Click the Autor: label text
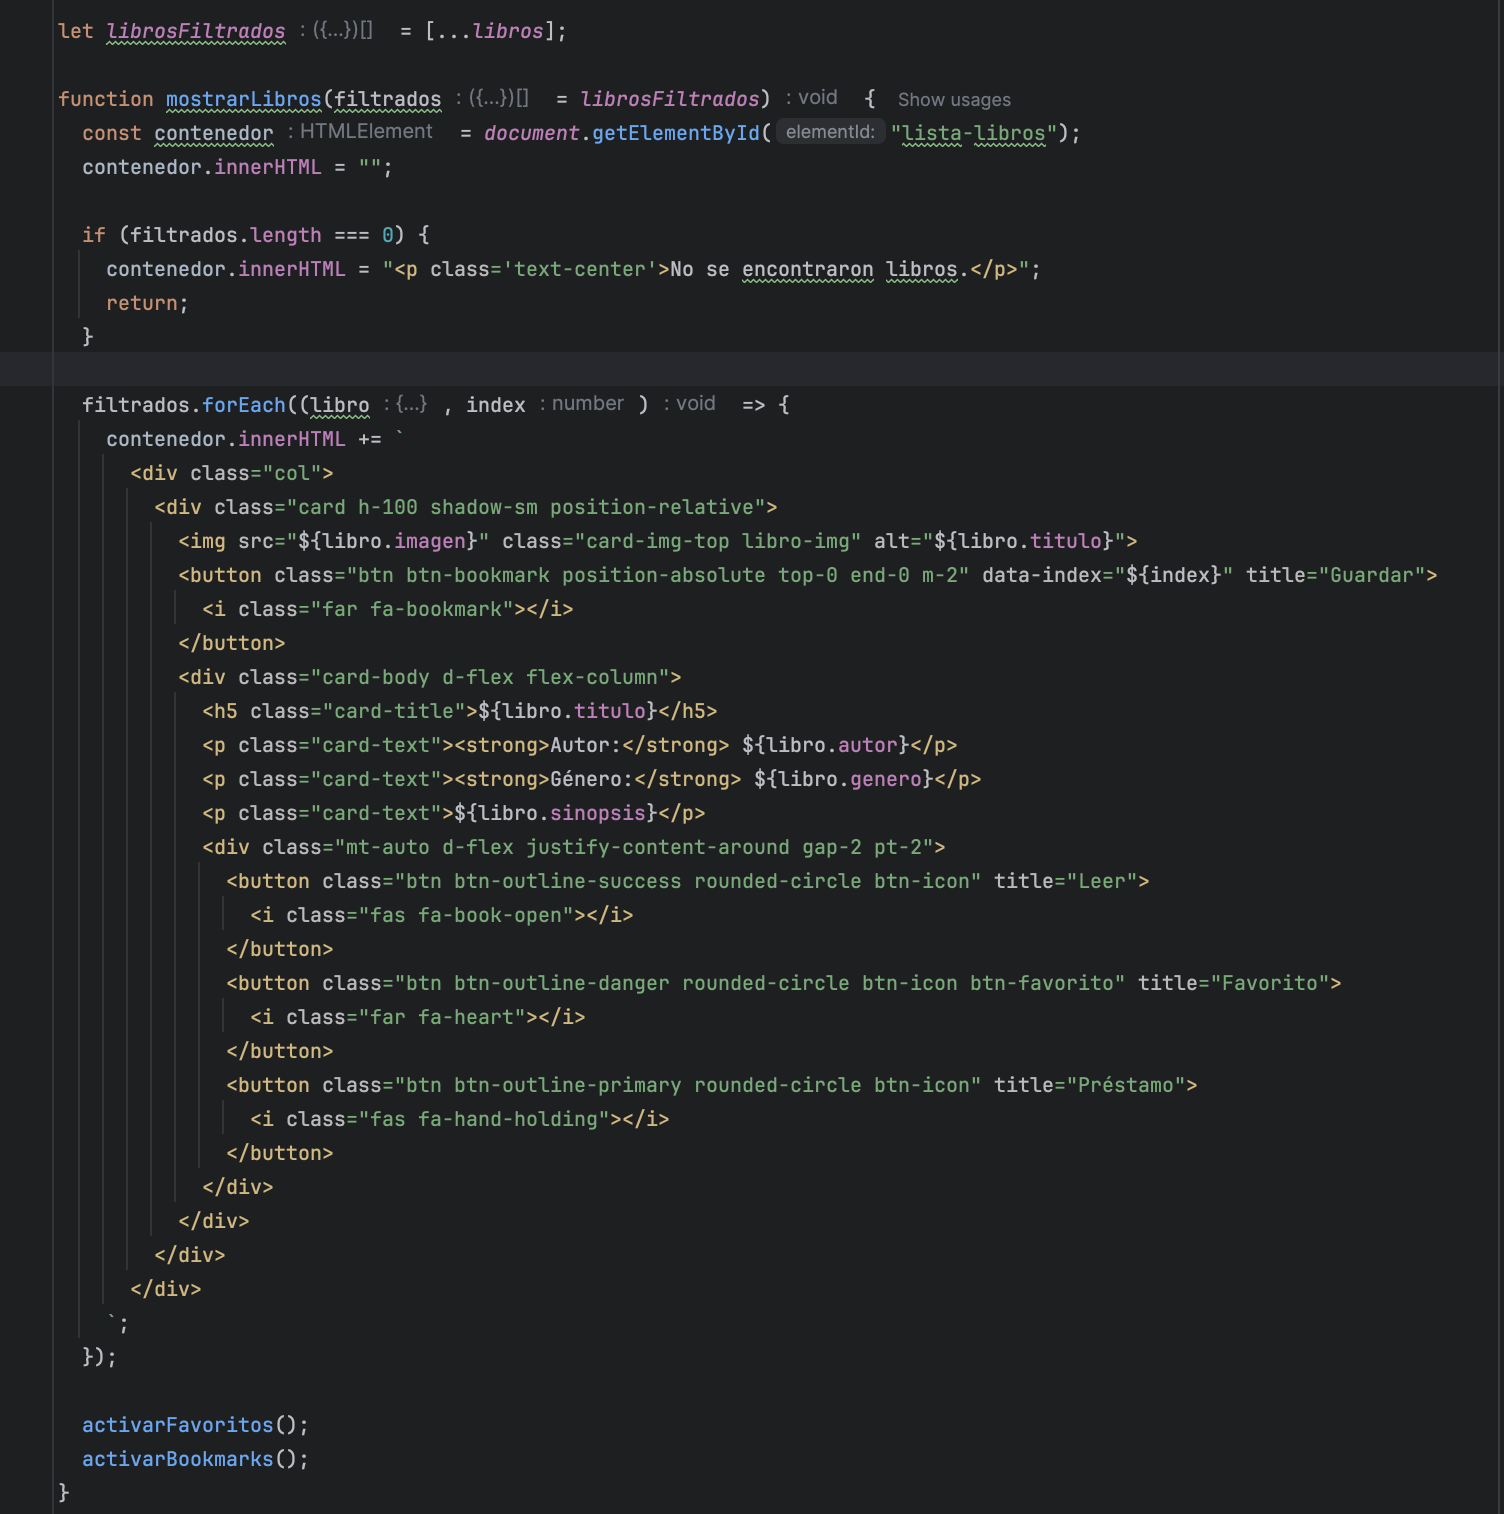The width and height of the screenshot is (1504, 1514). [586, 745]
